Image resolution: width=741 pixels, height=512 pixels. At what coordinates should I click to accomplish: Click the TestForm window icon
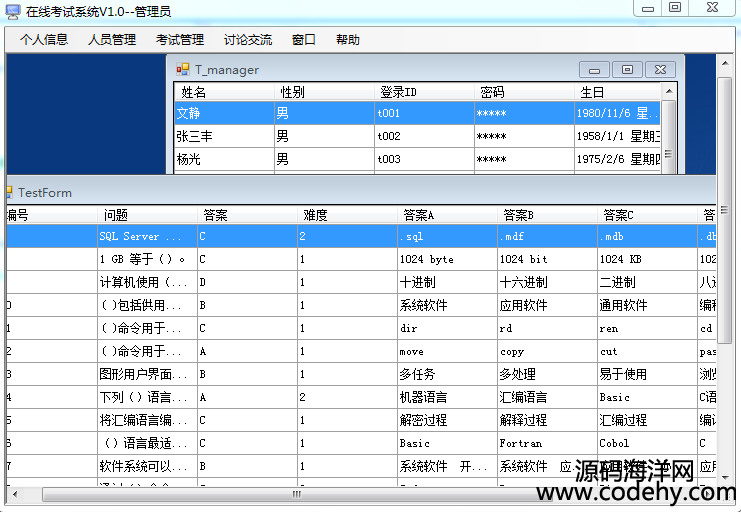coord(9,192)
